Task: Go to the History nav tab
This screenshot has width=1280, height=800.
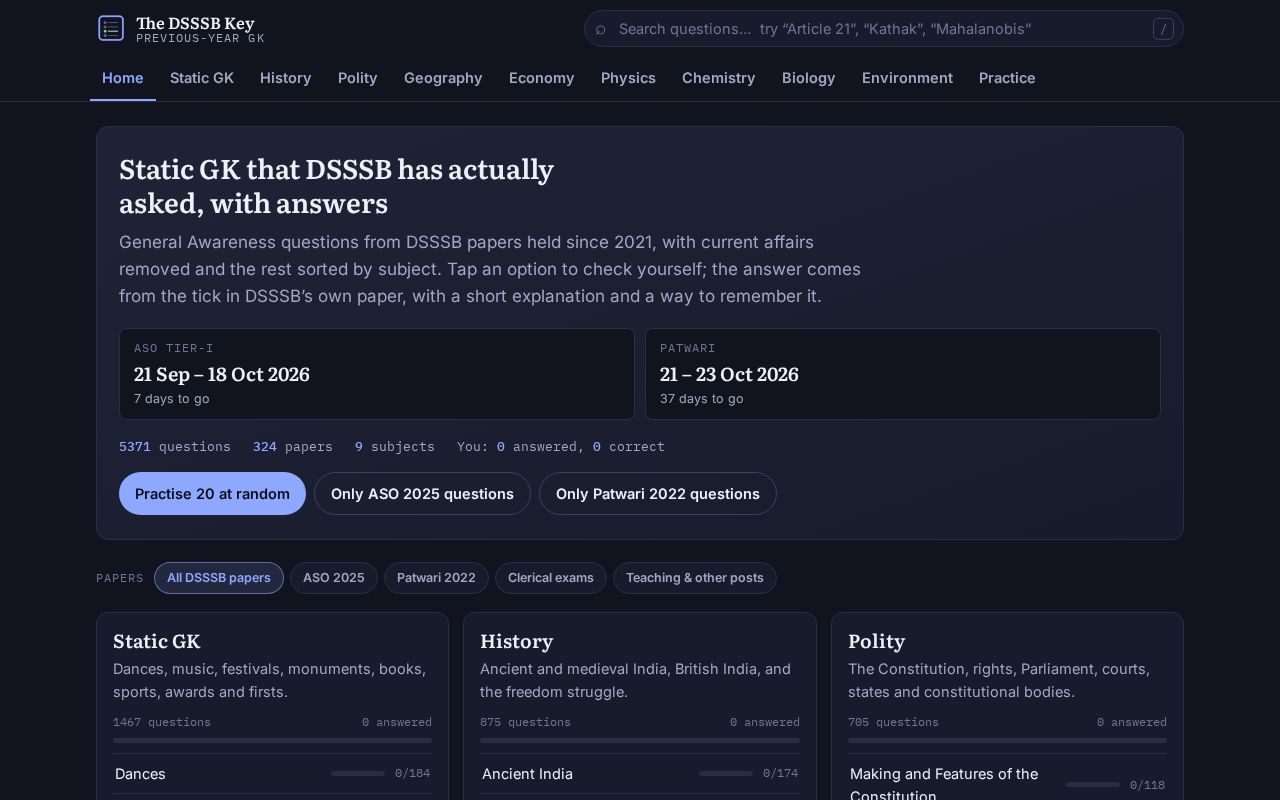Action: [x=286, y=78]
